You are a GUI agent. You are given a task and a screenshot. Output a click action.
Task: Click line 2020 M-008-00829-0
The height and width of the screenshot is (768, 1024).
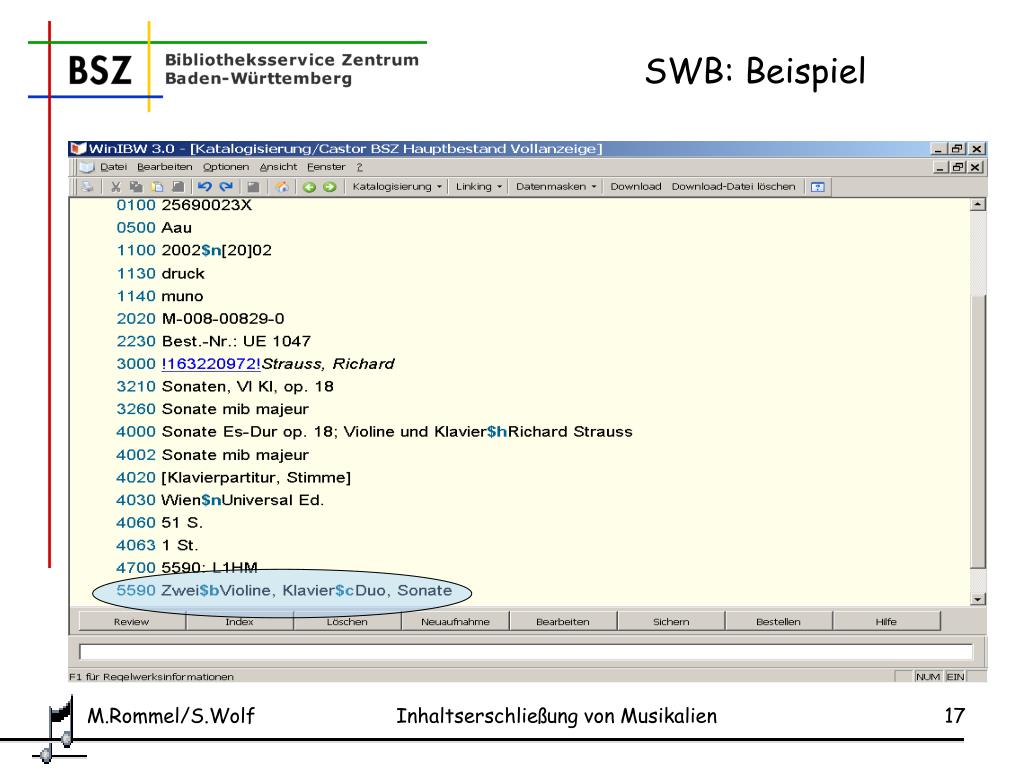(x=200, y=319)
